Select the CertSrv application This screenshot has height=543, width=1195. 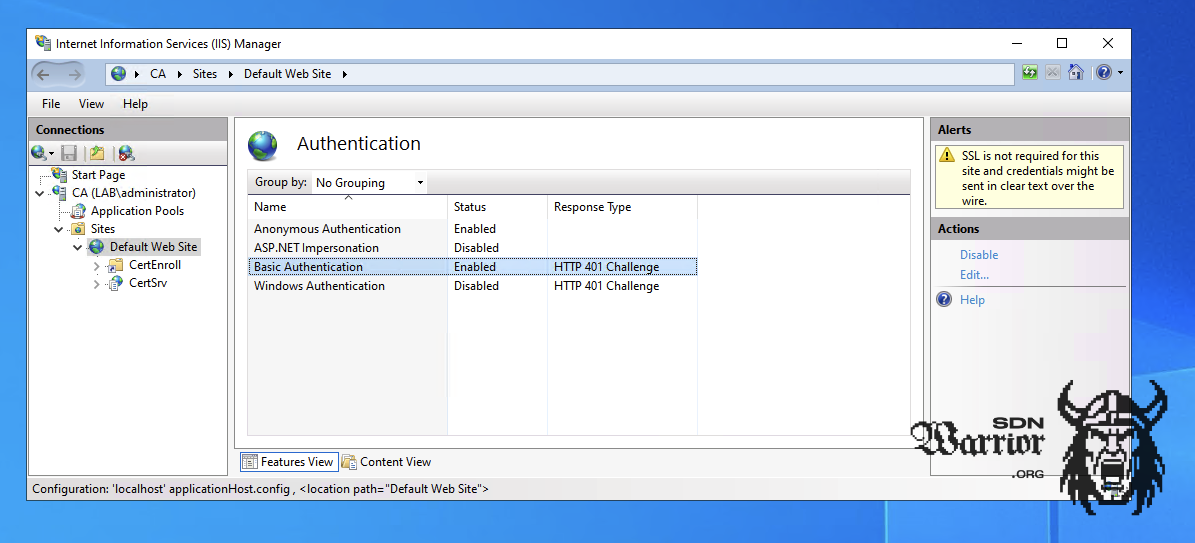(148, 283)
